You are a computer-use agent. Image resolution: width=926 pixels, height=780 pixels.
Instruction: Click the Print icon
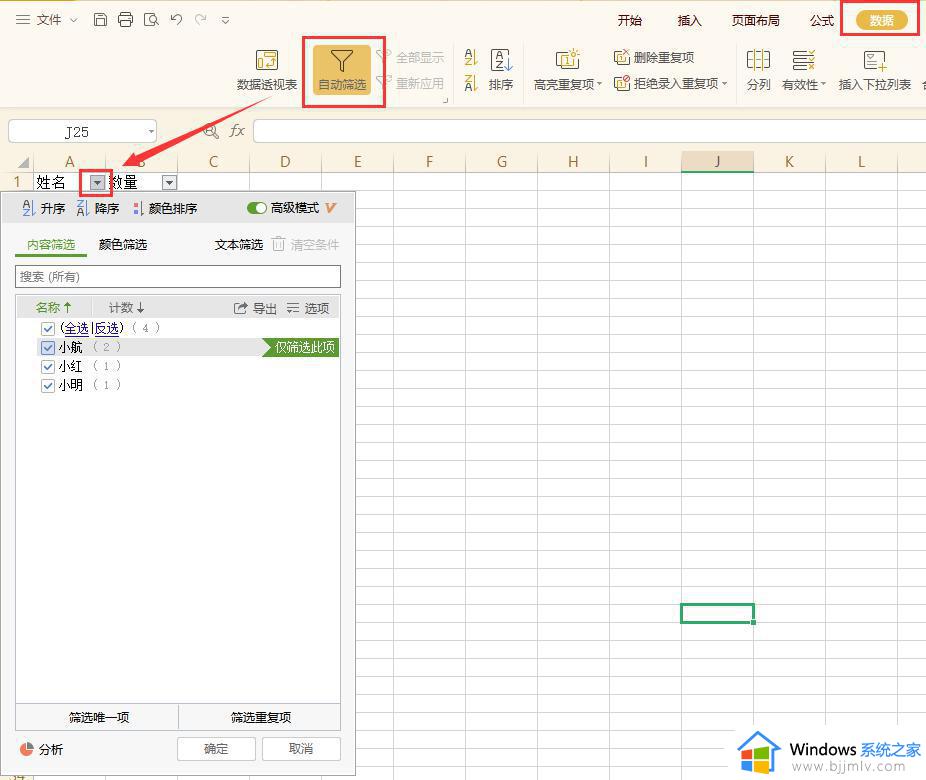125,19
